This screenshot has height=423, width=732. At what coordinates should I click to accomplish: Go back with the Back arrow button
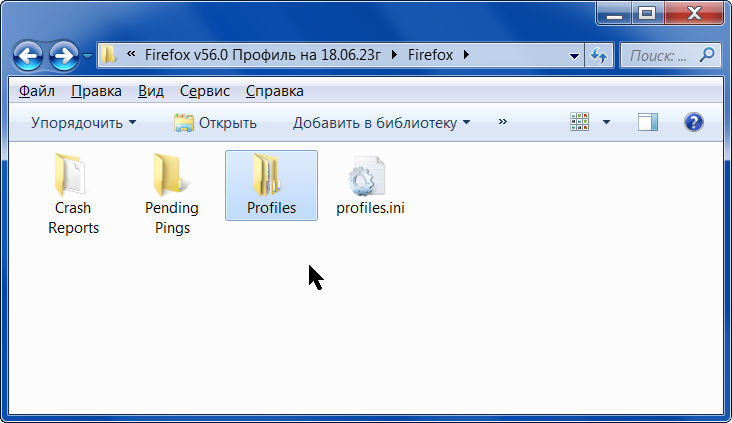point(28,56)
